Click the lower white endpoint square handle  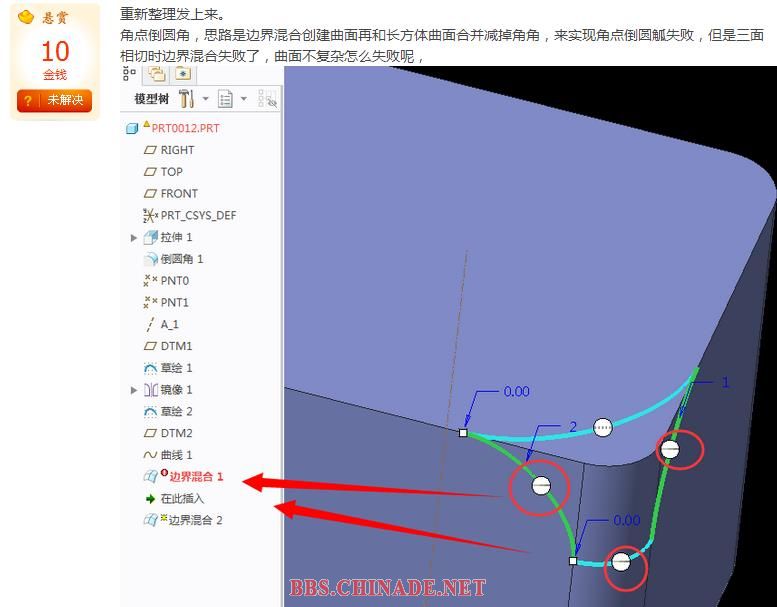click(573, 561)
